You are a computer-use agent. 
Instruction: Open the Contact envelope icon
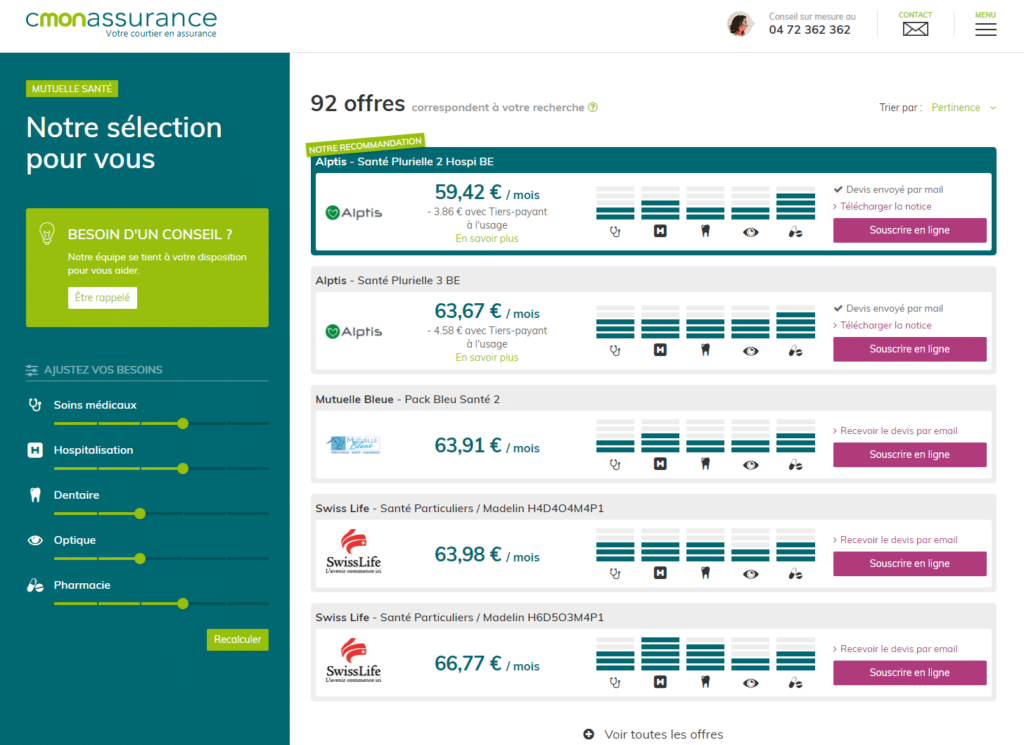coord(915,29)
